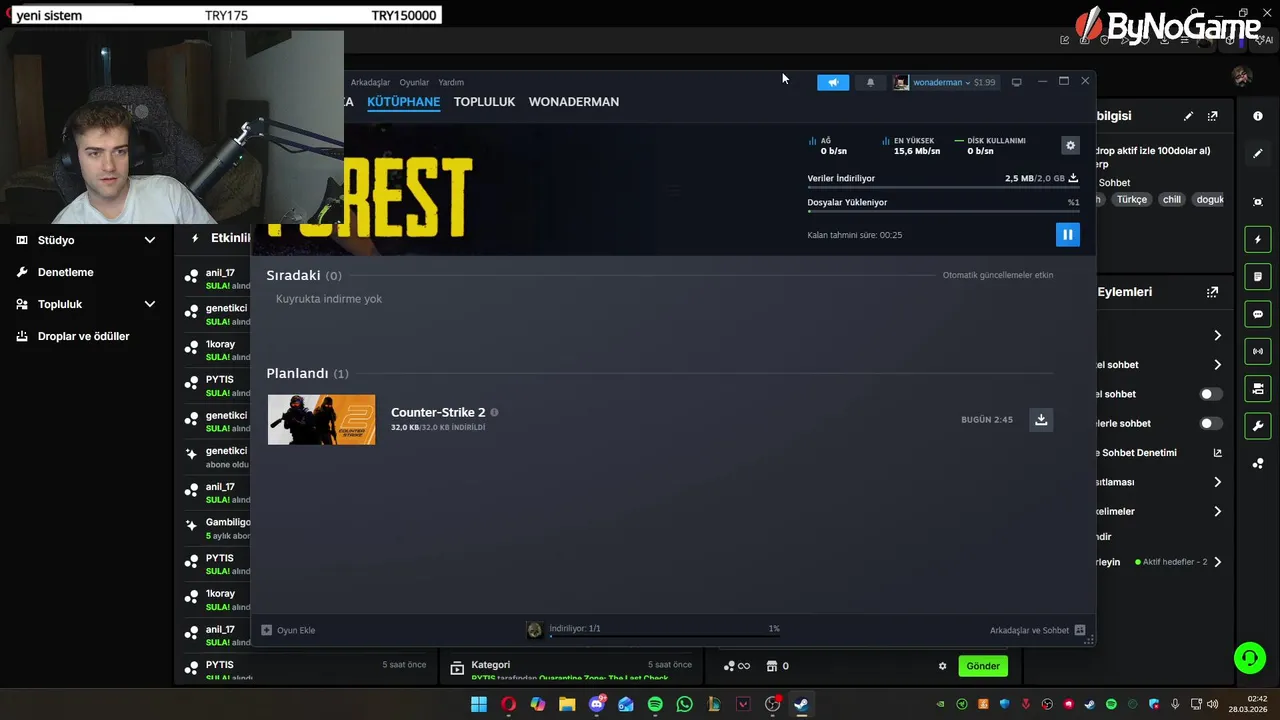Click the info icon in right toolbar
This screenshot has width=1280, height=720.
click(x=1258, y=116)
